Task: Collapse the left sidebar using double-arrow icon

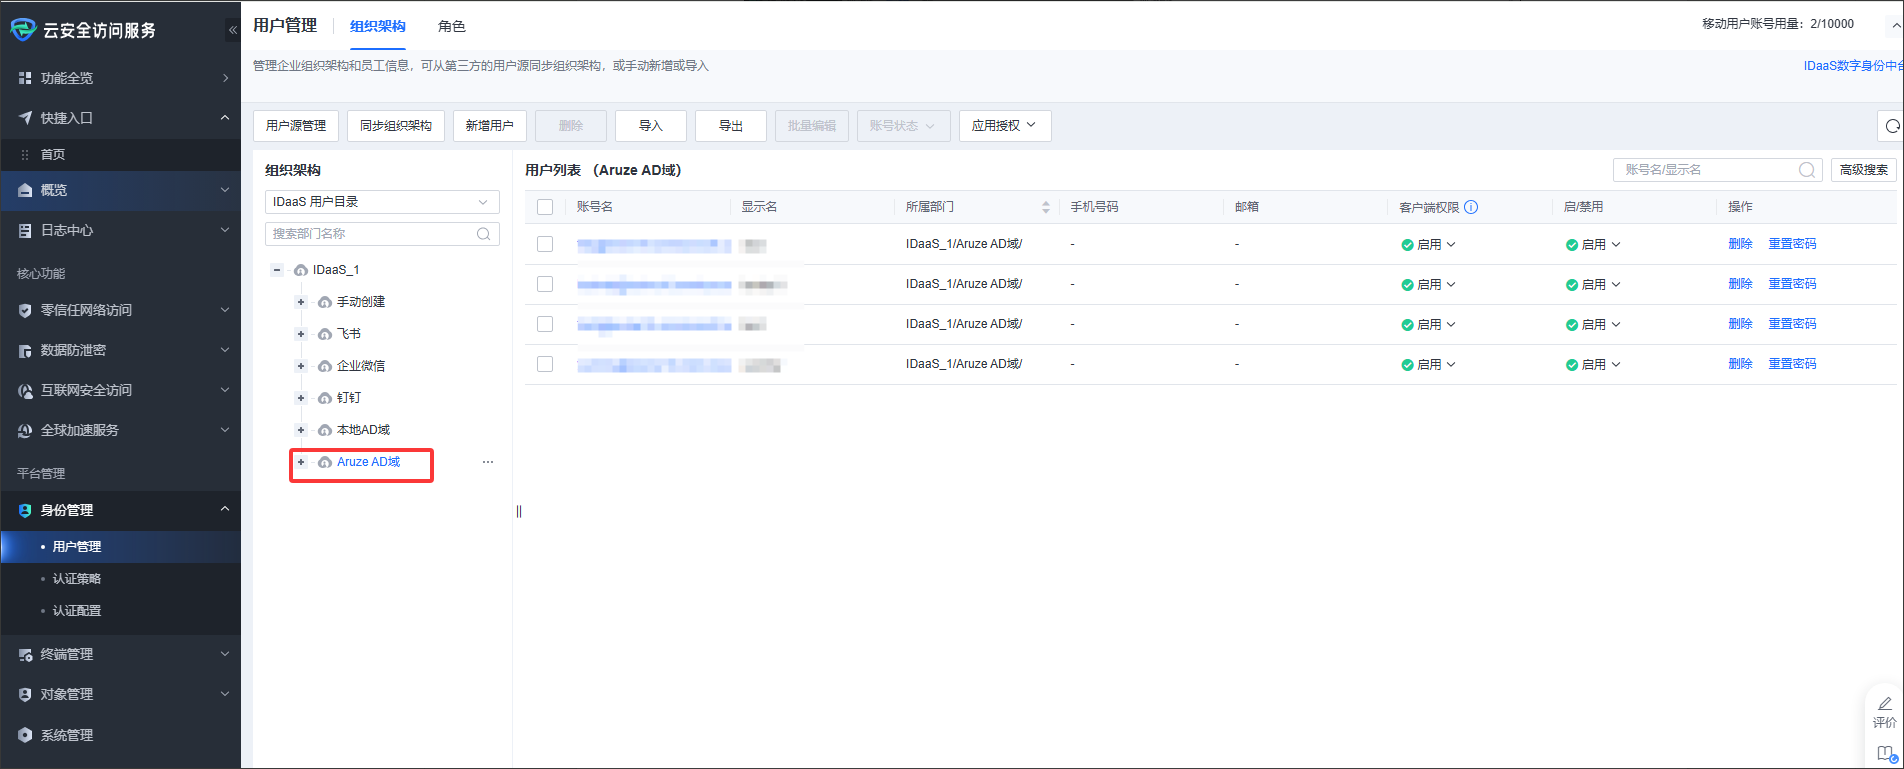Action: 232,30
